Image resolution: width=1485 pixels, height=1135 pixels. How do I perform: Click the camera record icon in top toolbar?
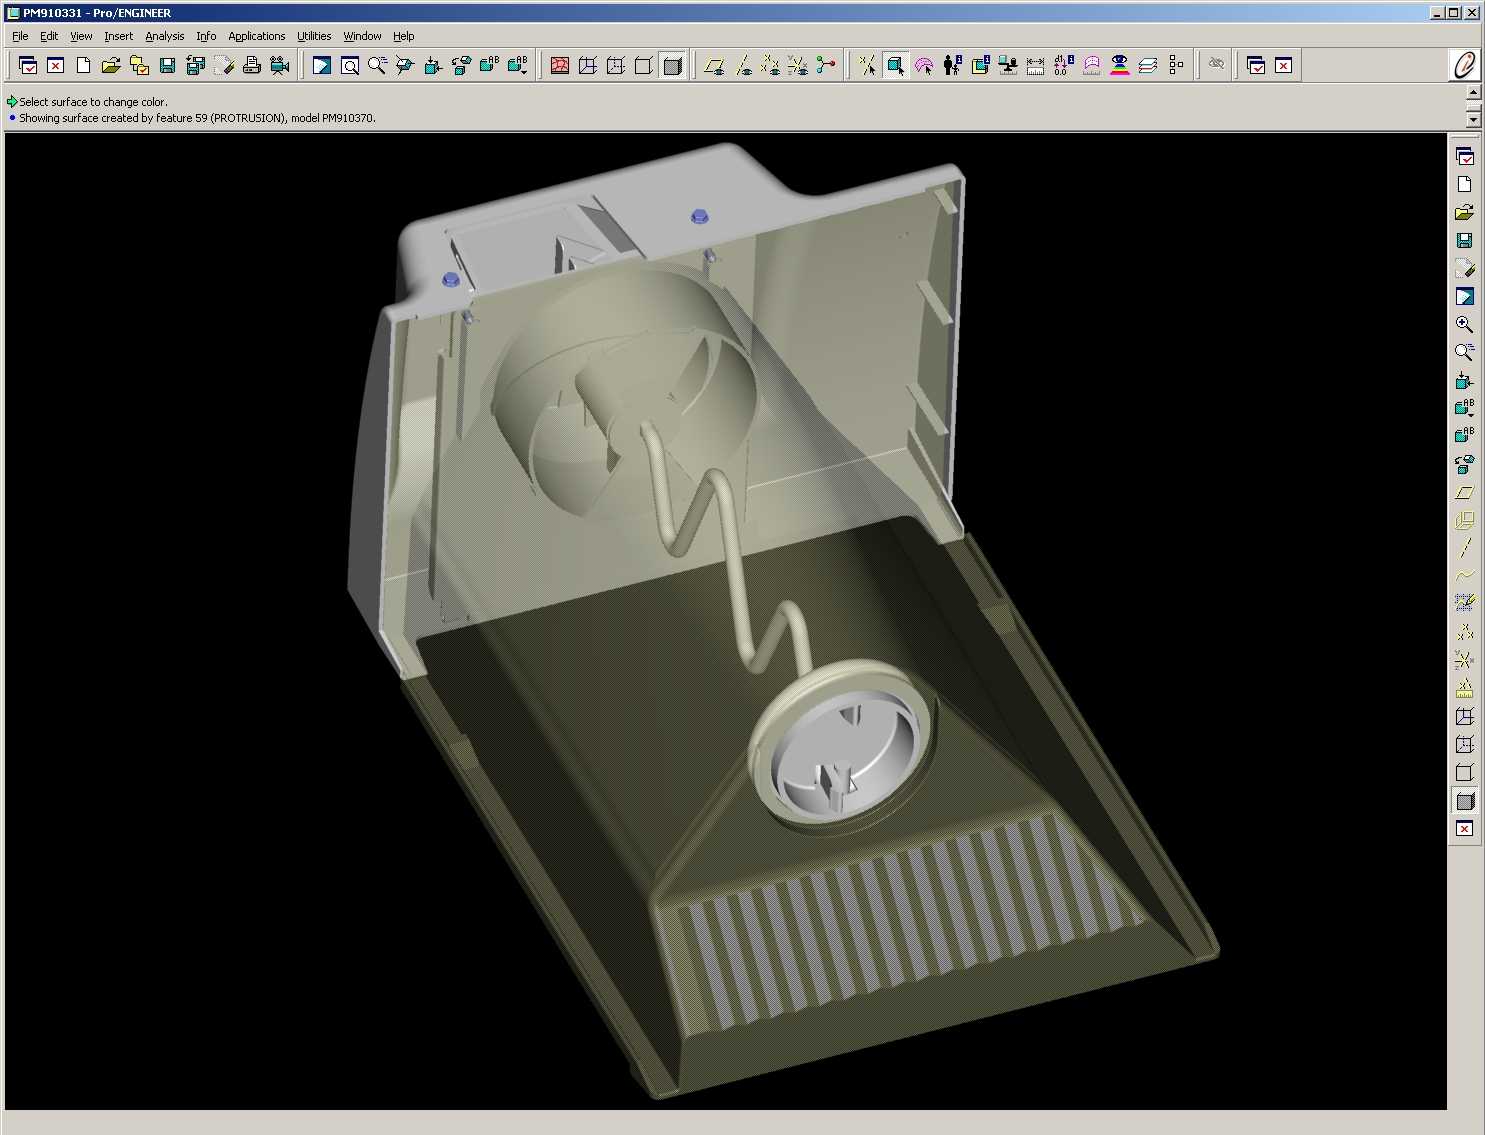[280, 66]
